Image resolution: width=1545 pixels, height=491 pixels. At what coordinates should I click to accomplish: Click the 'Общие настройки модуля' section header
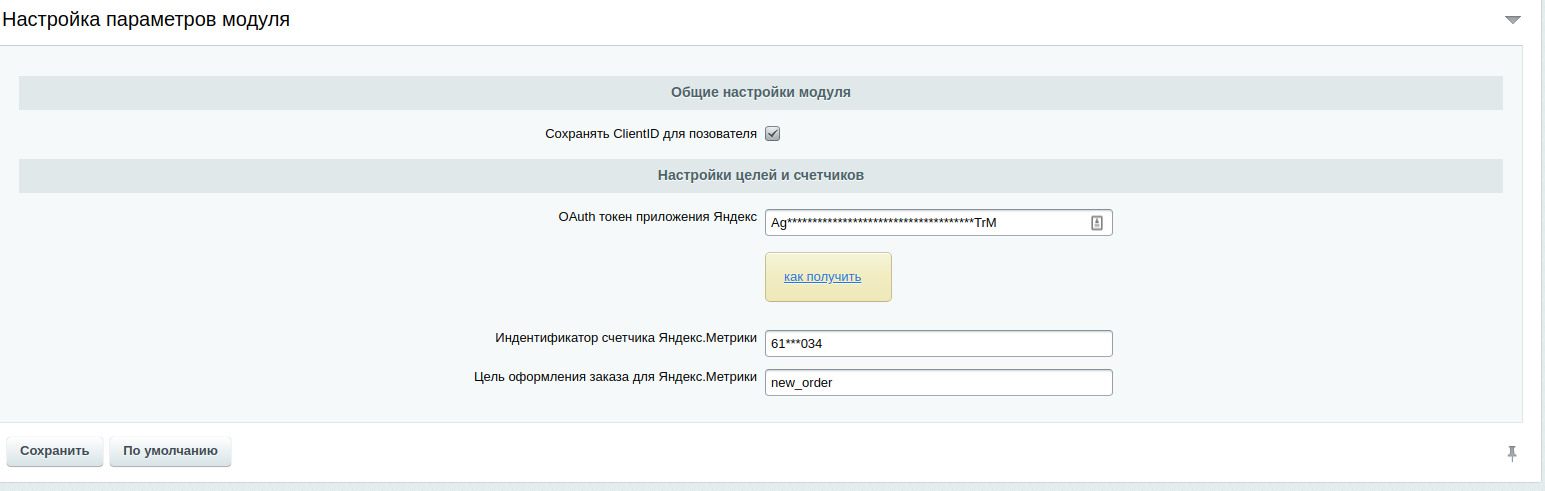(760, 92)
